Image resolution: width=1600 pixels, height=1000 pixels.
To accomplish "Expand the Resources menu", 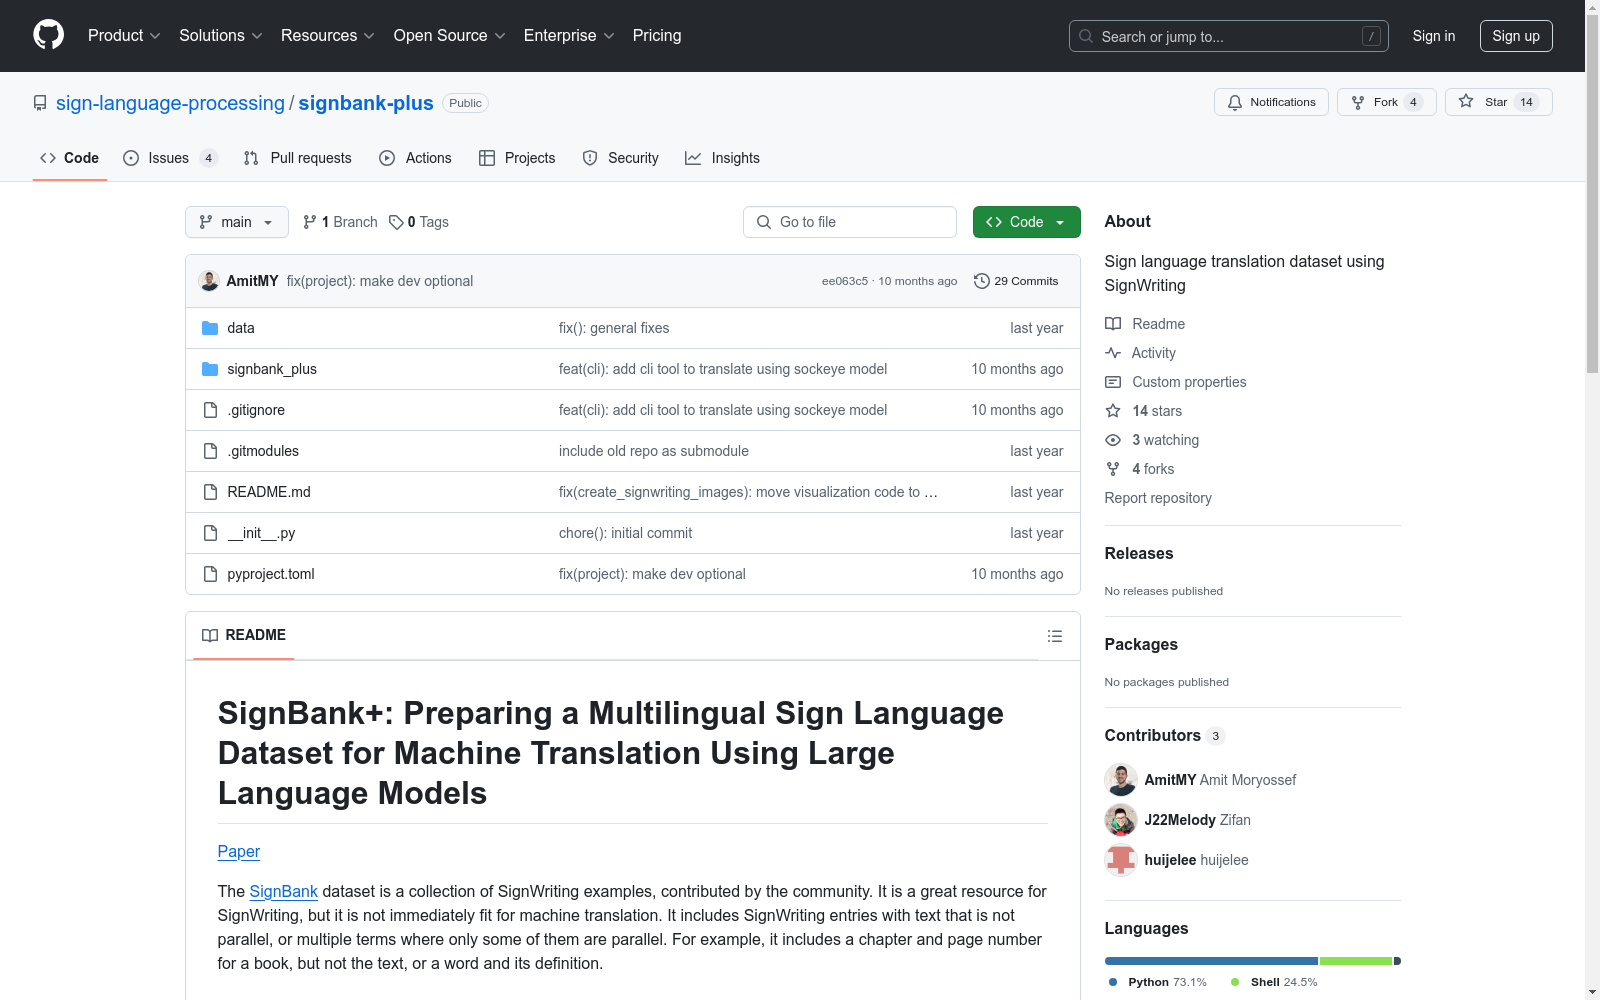I will (328, 36).
